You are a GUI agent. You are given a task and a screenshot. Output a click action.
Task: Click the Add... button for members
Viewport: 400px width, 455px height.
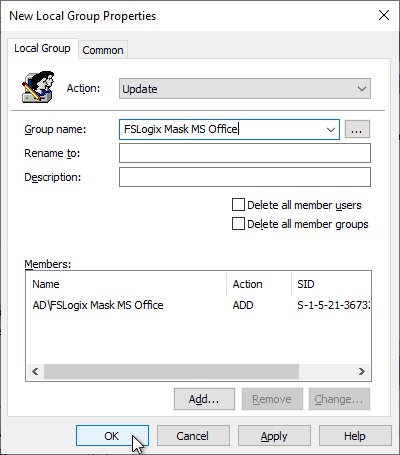point(204,399)
